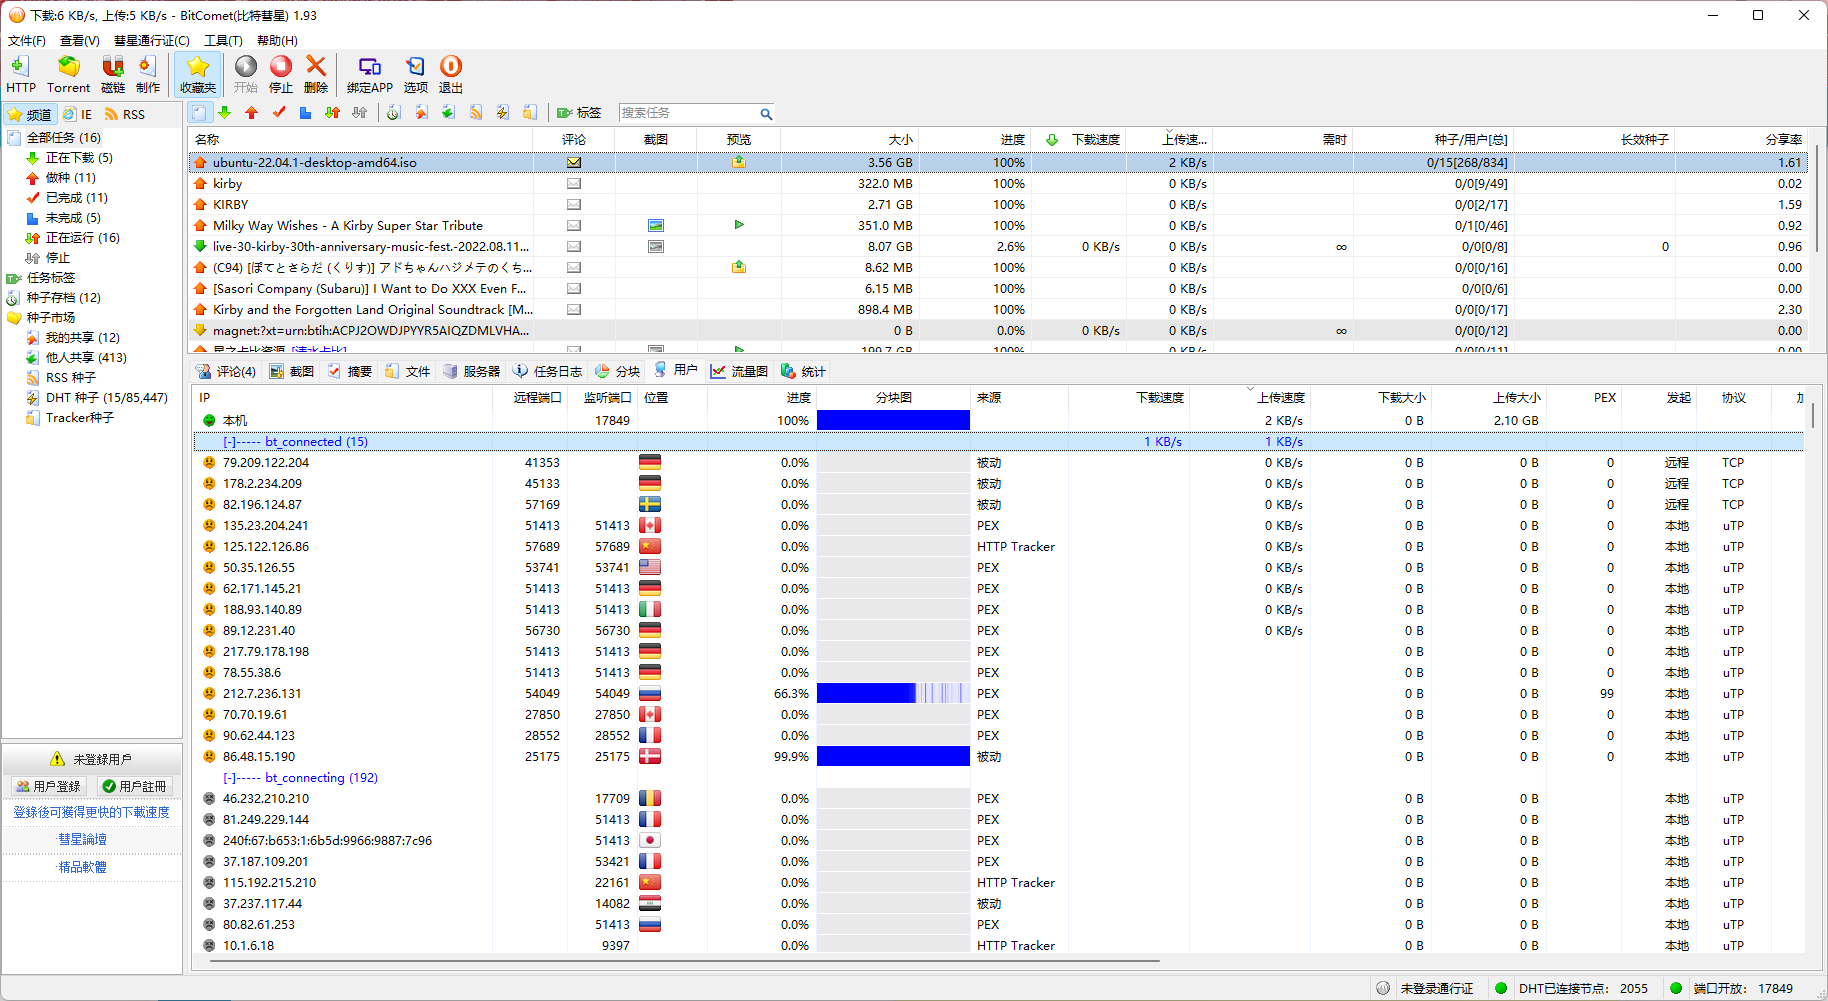Viewport: 1828px width, 1001px height.
Task: Click the 标签 tags toolbar button
Action: tap(579, 113)
